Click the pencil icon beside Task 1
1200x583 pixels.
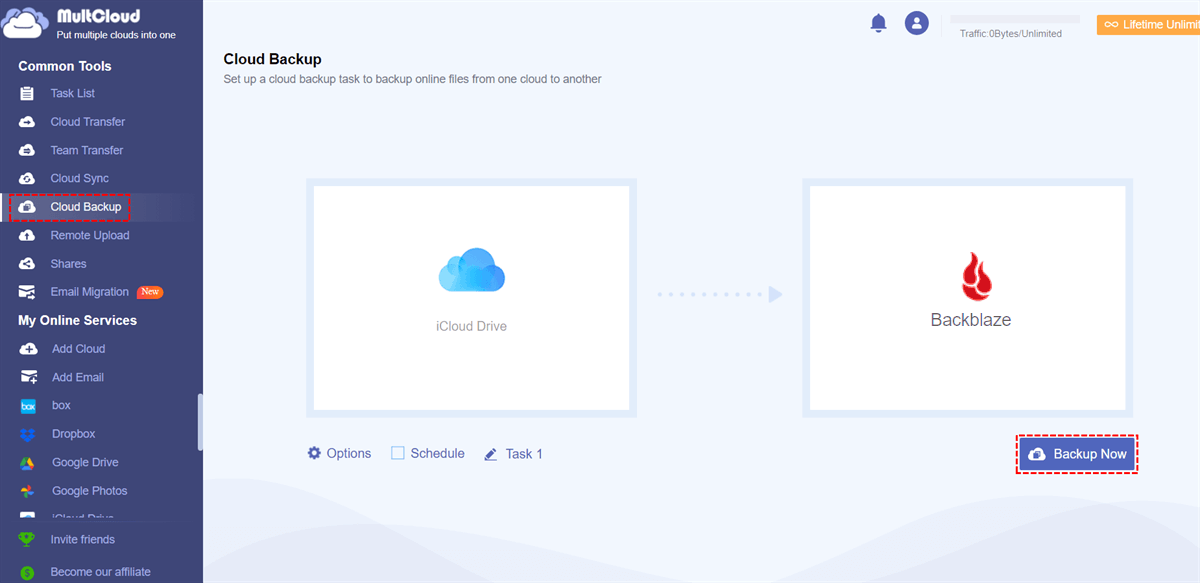pos(490,454)
